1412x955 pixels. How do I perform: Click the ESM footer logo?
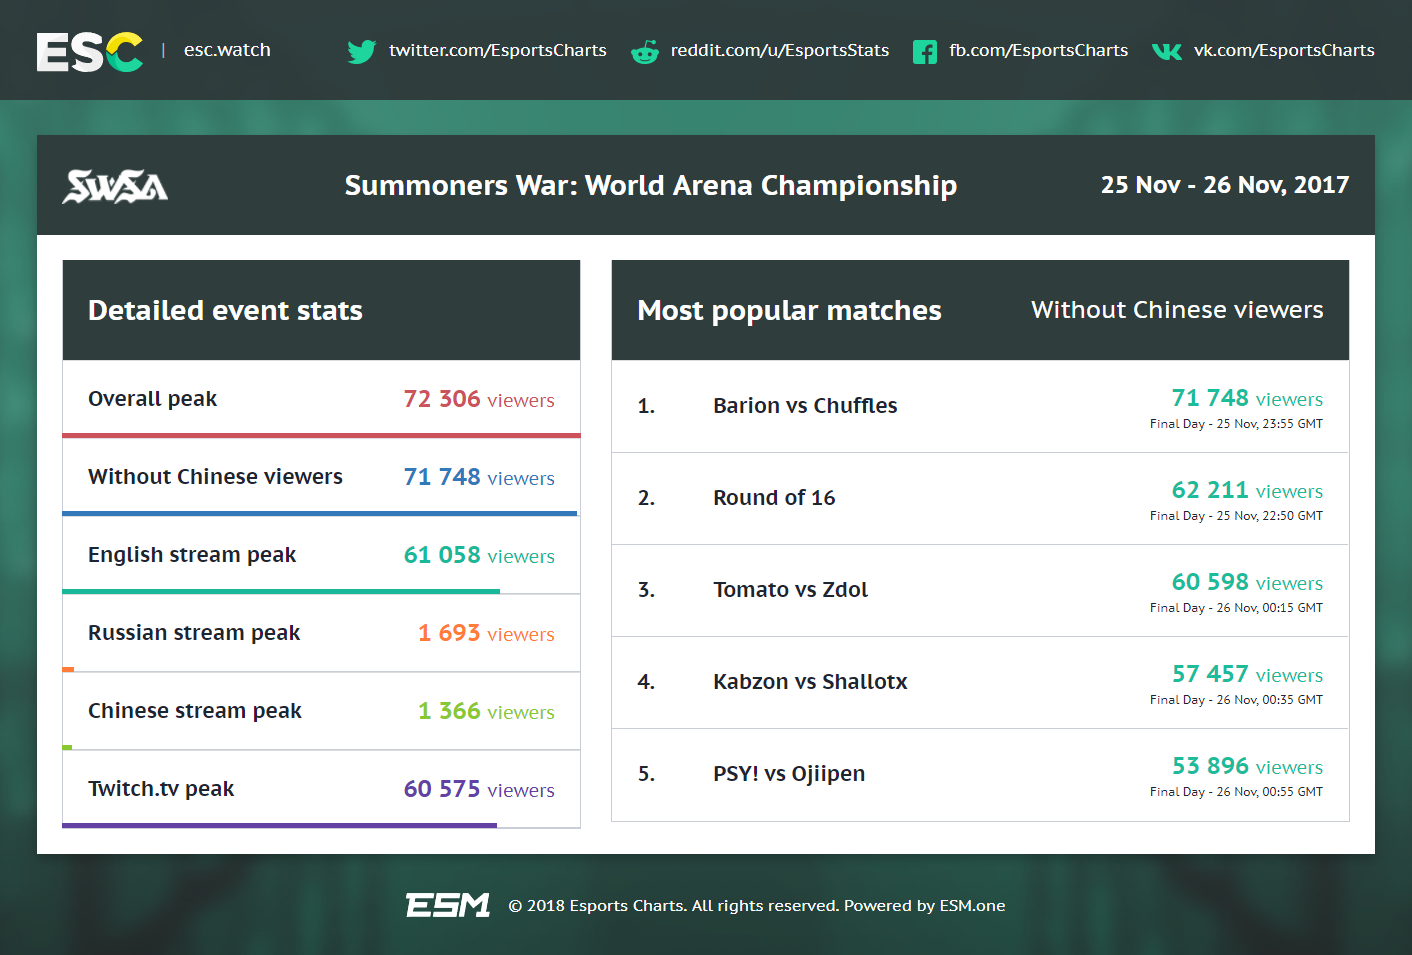447,905
